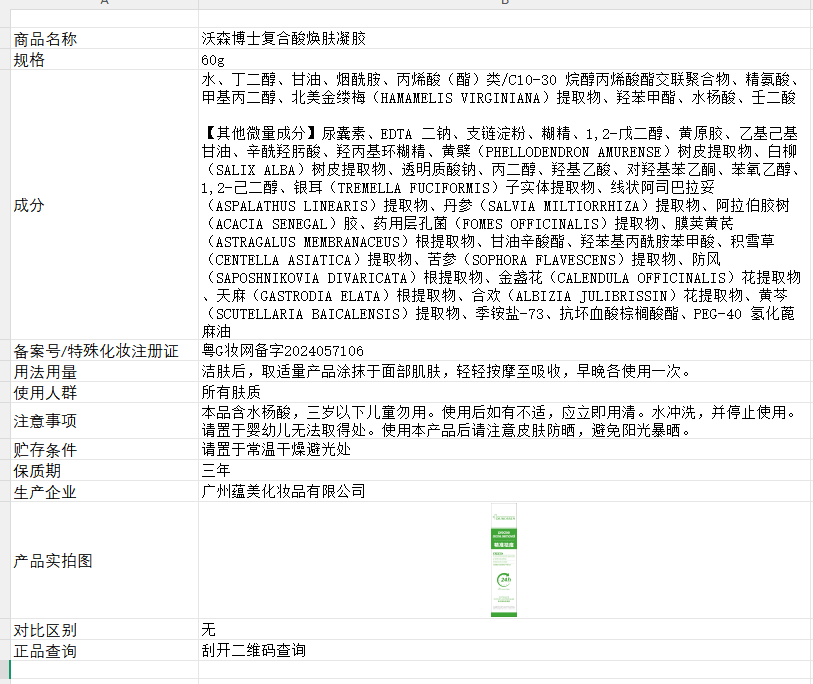Select the 对比区别 label cell
Screen dimensions: 813x684
click(104, 630)
